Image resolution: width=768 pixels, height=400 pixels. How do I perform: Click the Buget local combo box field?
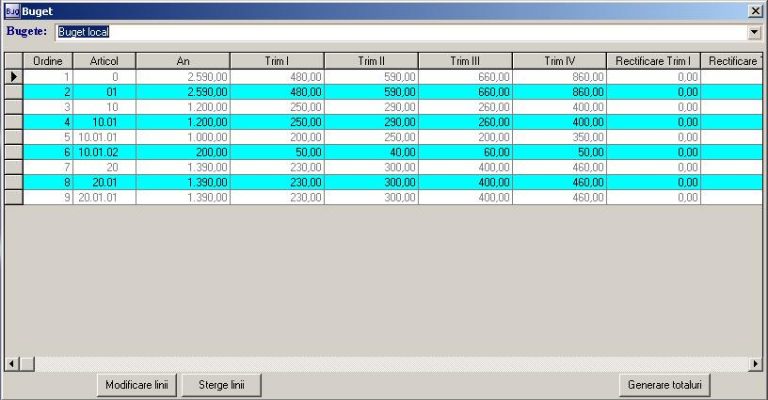[400, 32]
